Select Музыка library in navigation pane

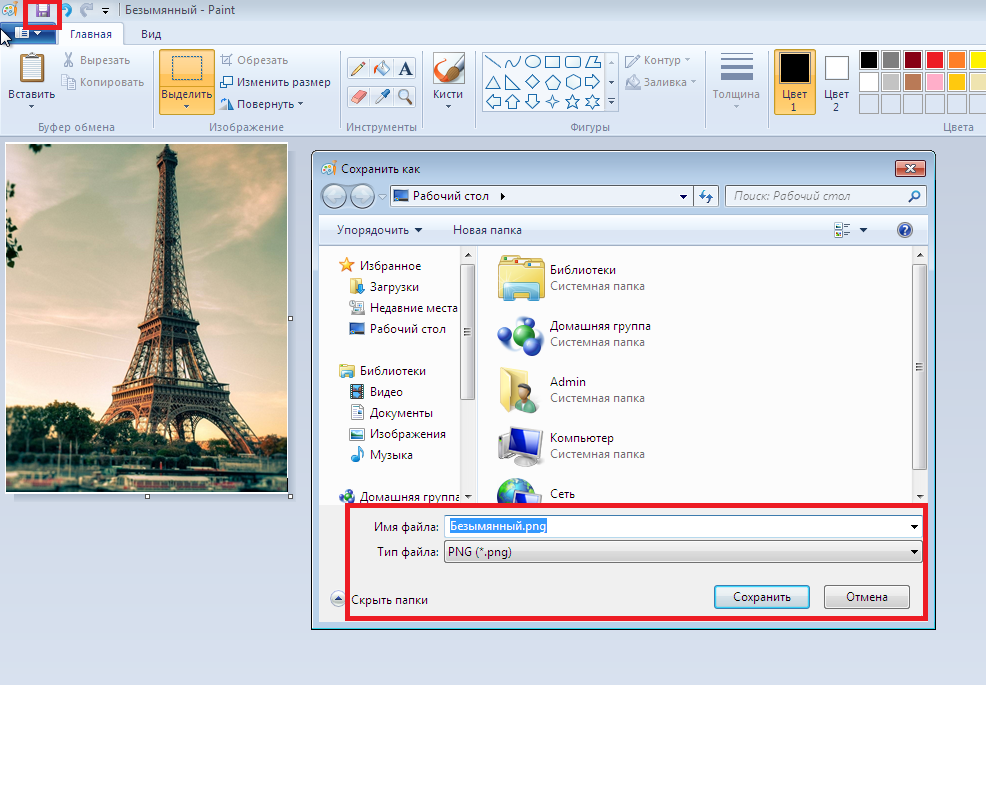pos(382,455)
